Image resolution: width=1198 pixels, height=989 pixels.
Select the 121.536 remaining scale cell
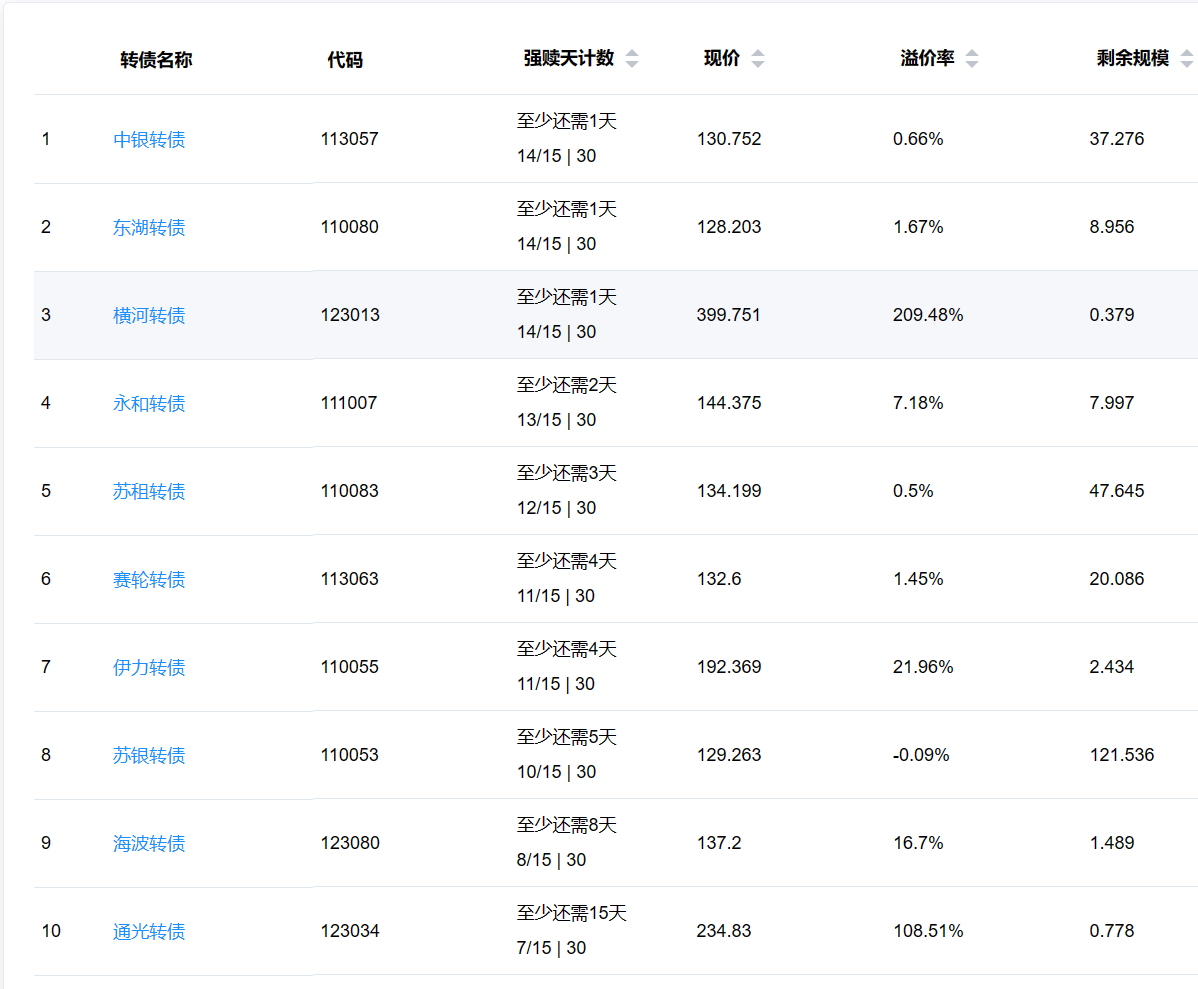tap(1121, 755)
